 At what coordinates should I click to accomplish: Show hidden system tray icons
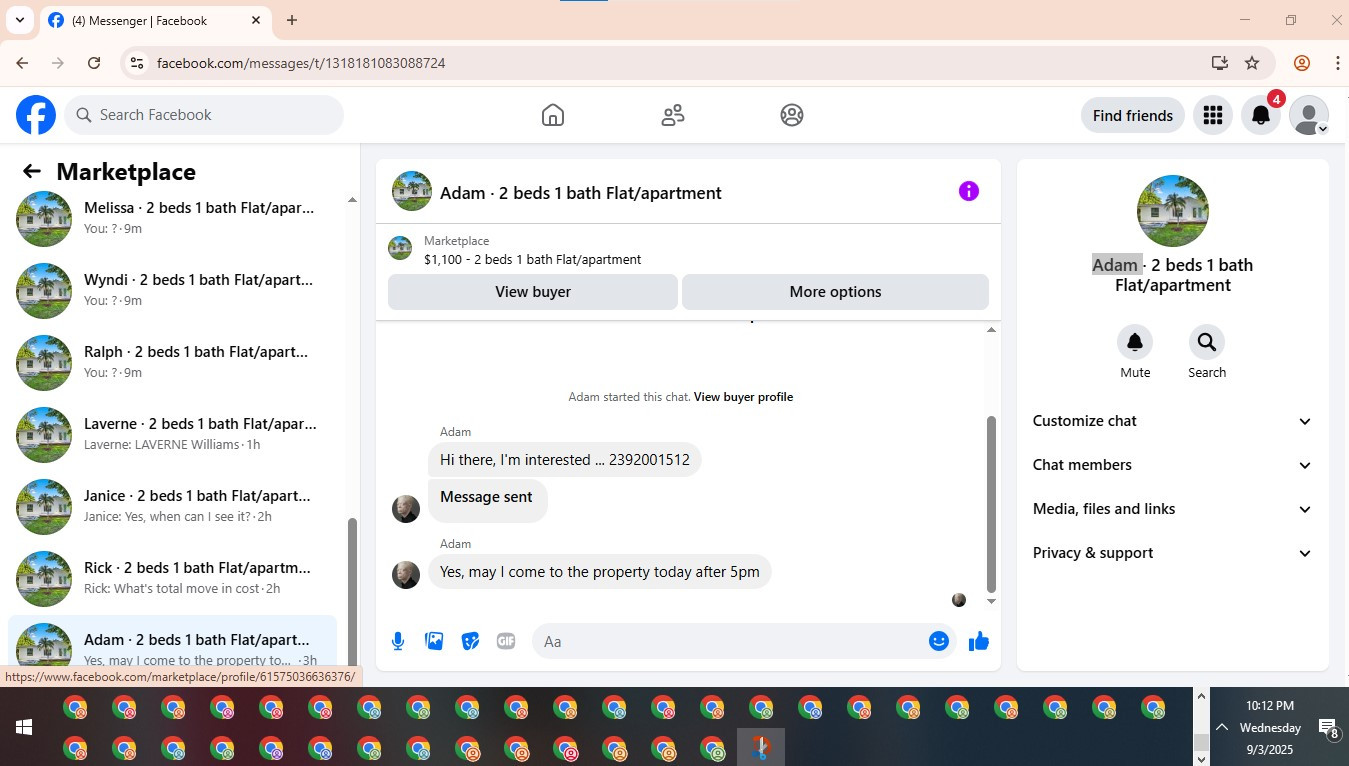point(1221,728)
